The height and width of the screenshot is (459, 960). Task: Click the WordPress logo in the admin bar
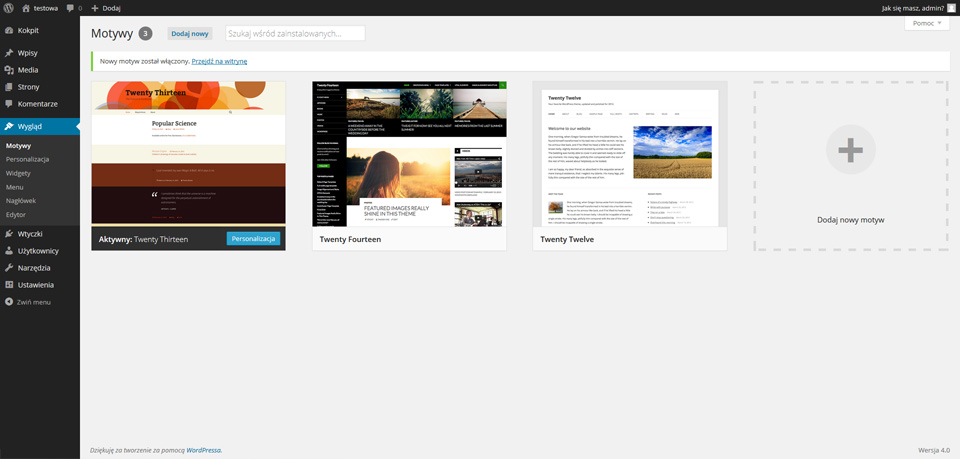(9, 8)
